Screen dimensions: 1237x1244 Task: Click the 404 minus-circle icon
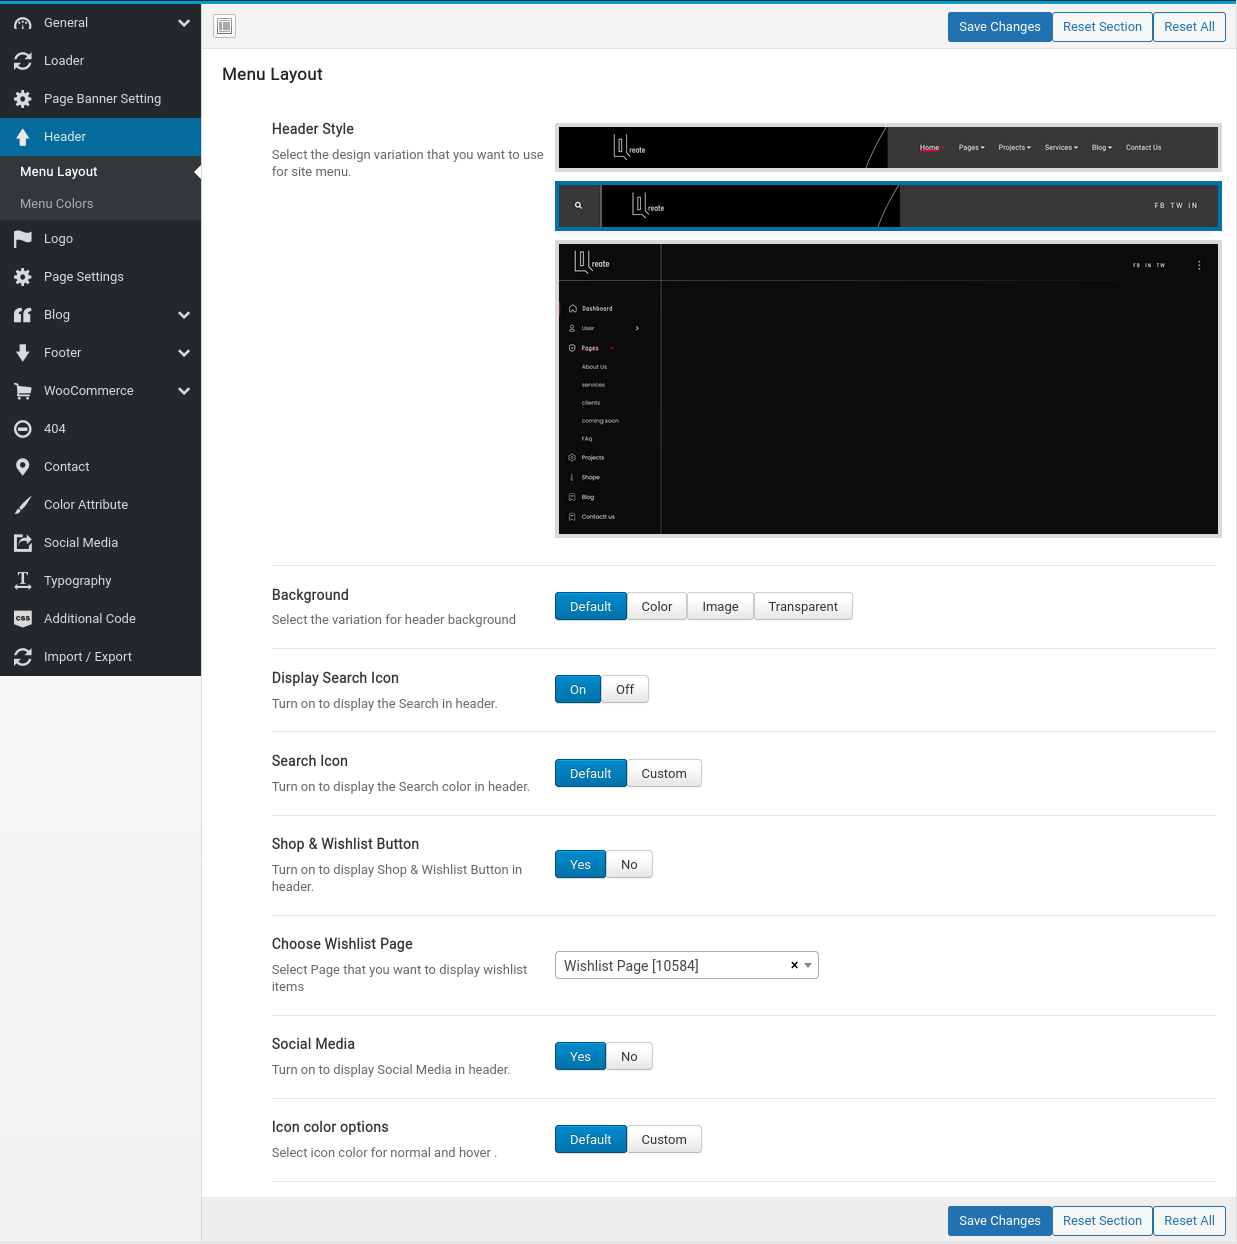click(x=23, y=429)
